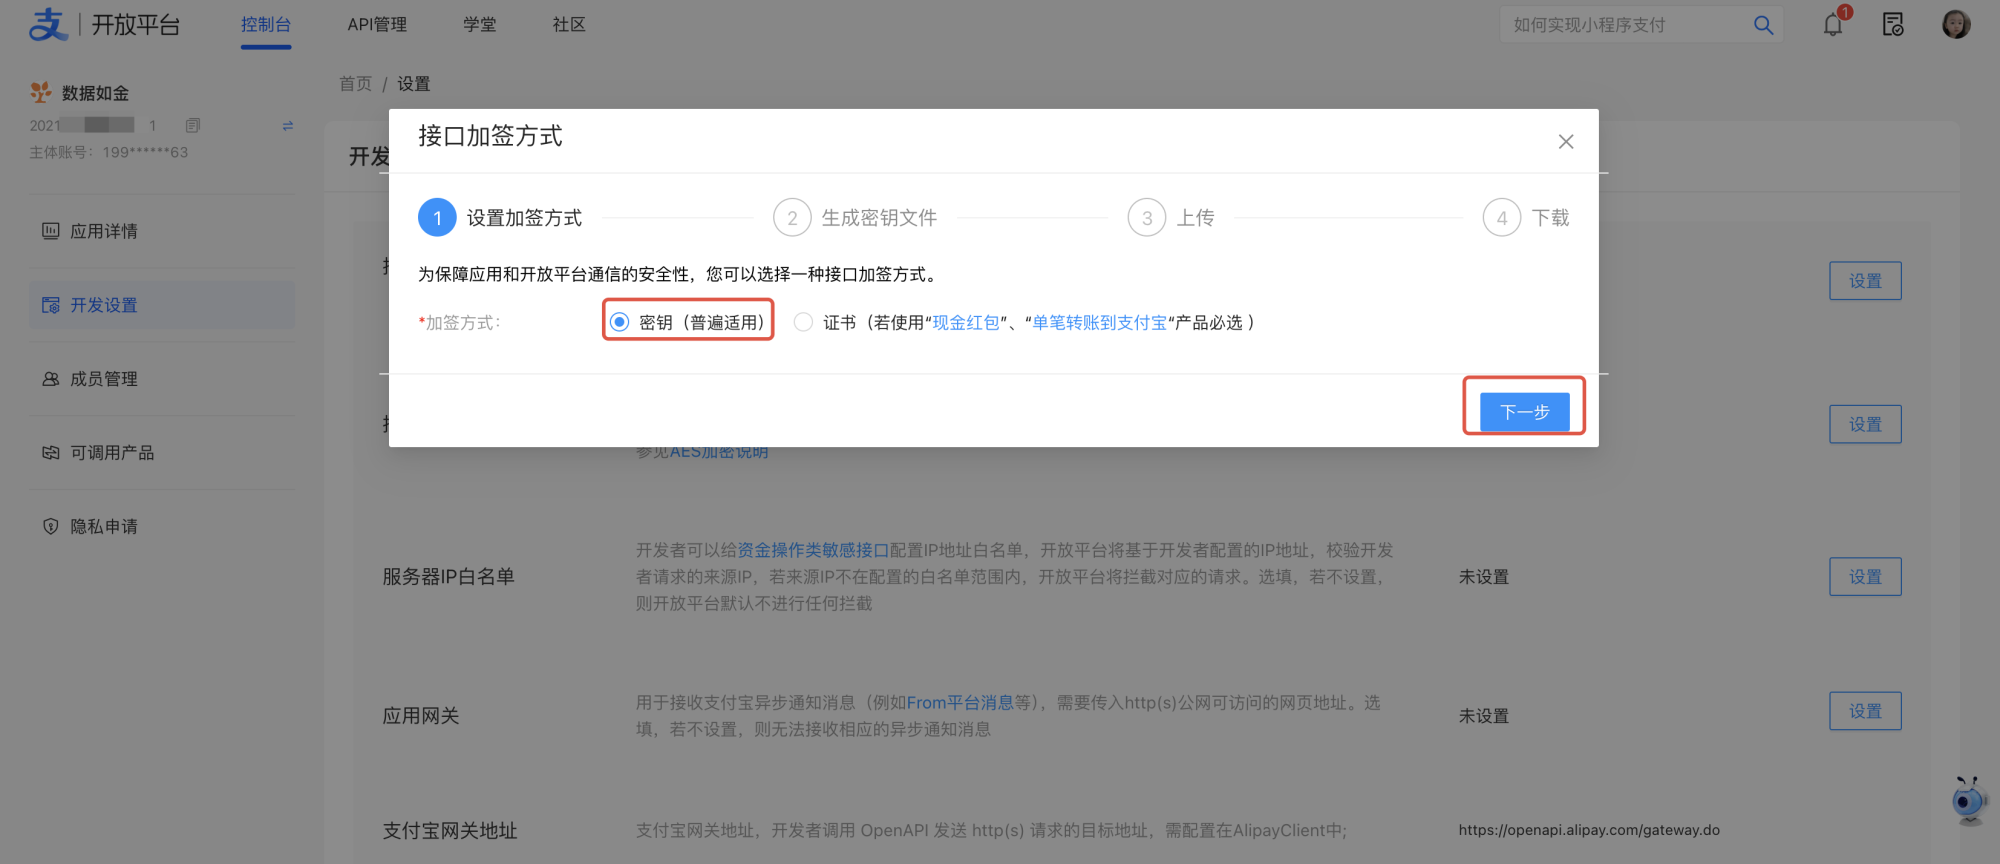Image resolution: width=2000 pixels, height=864 pixels.
Task: Click the search magnifier icon
Action: click(1763, 25)
